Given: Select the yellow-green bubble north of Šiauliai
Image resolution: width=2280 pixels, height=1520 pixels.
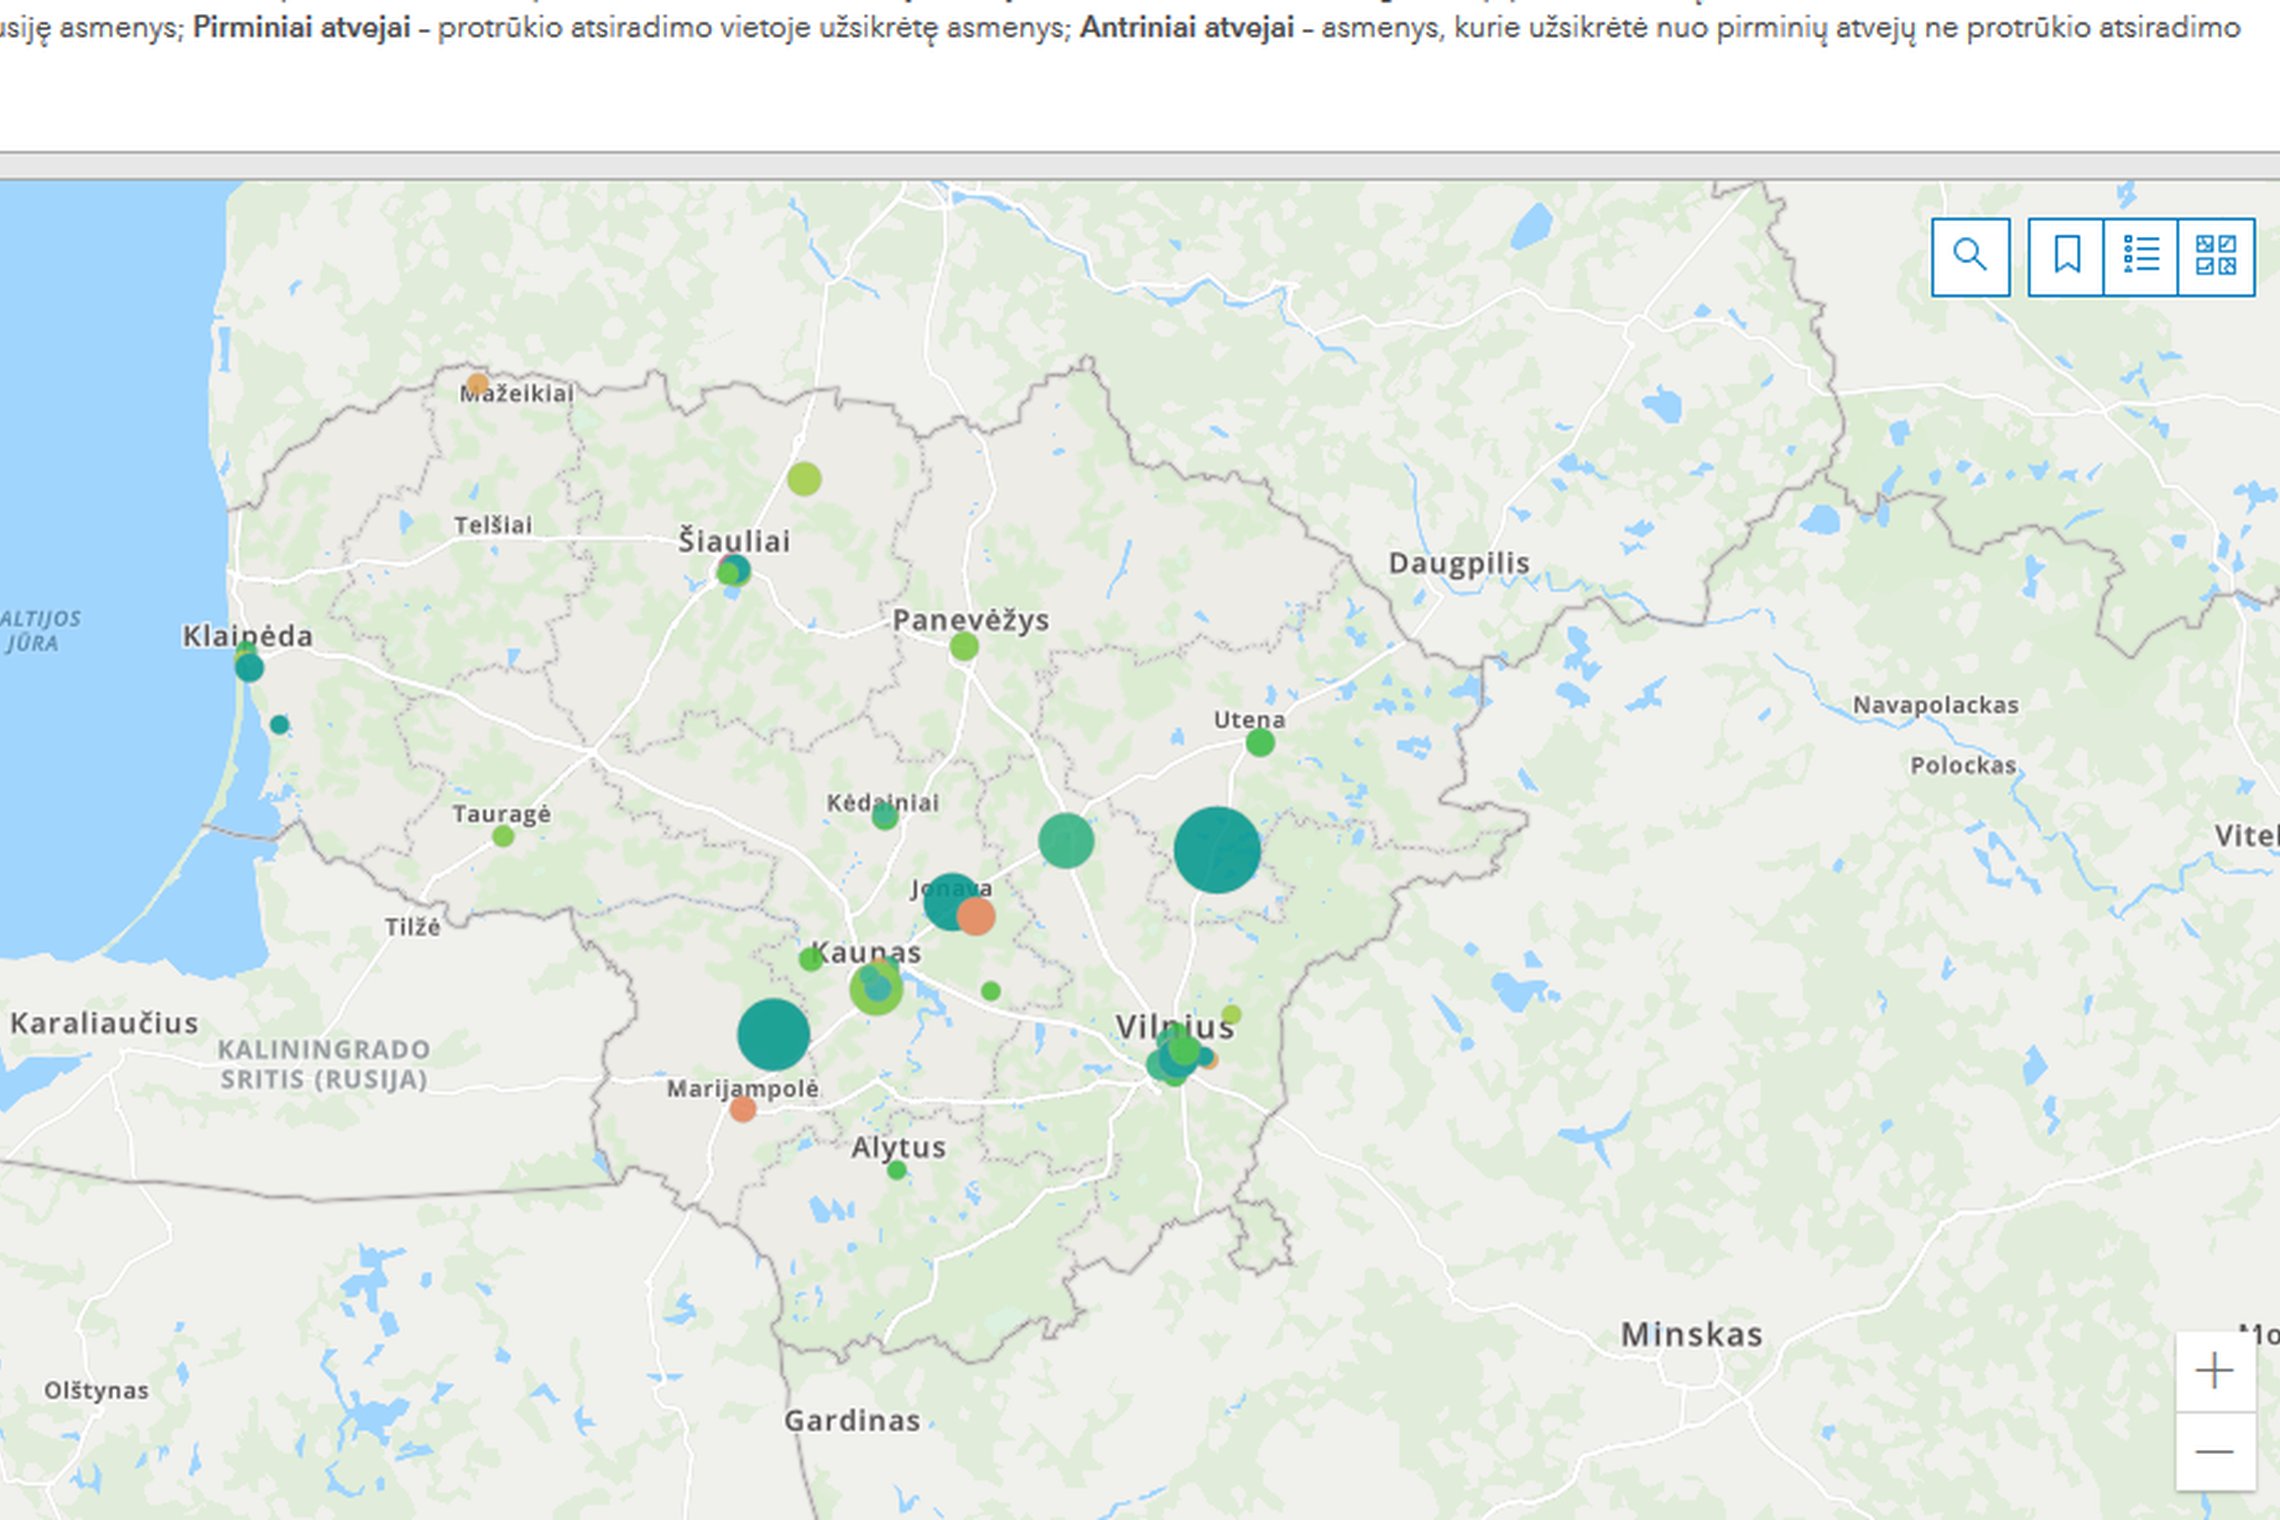Looking at the screenshot, I should 804,479.
